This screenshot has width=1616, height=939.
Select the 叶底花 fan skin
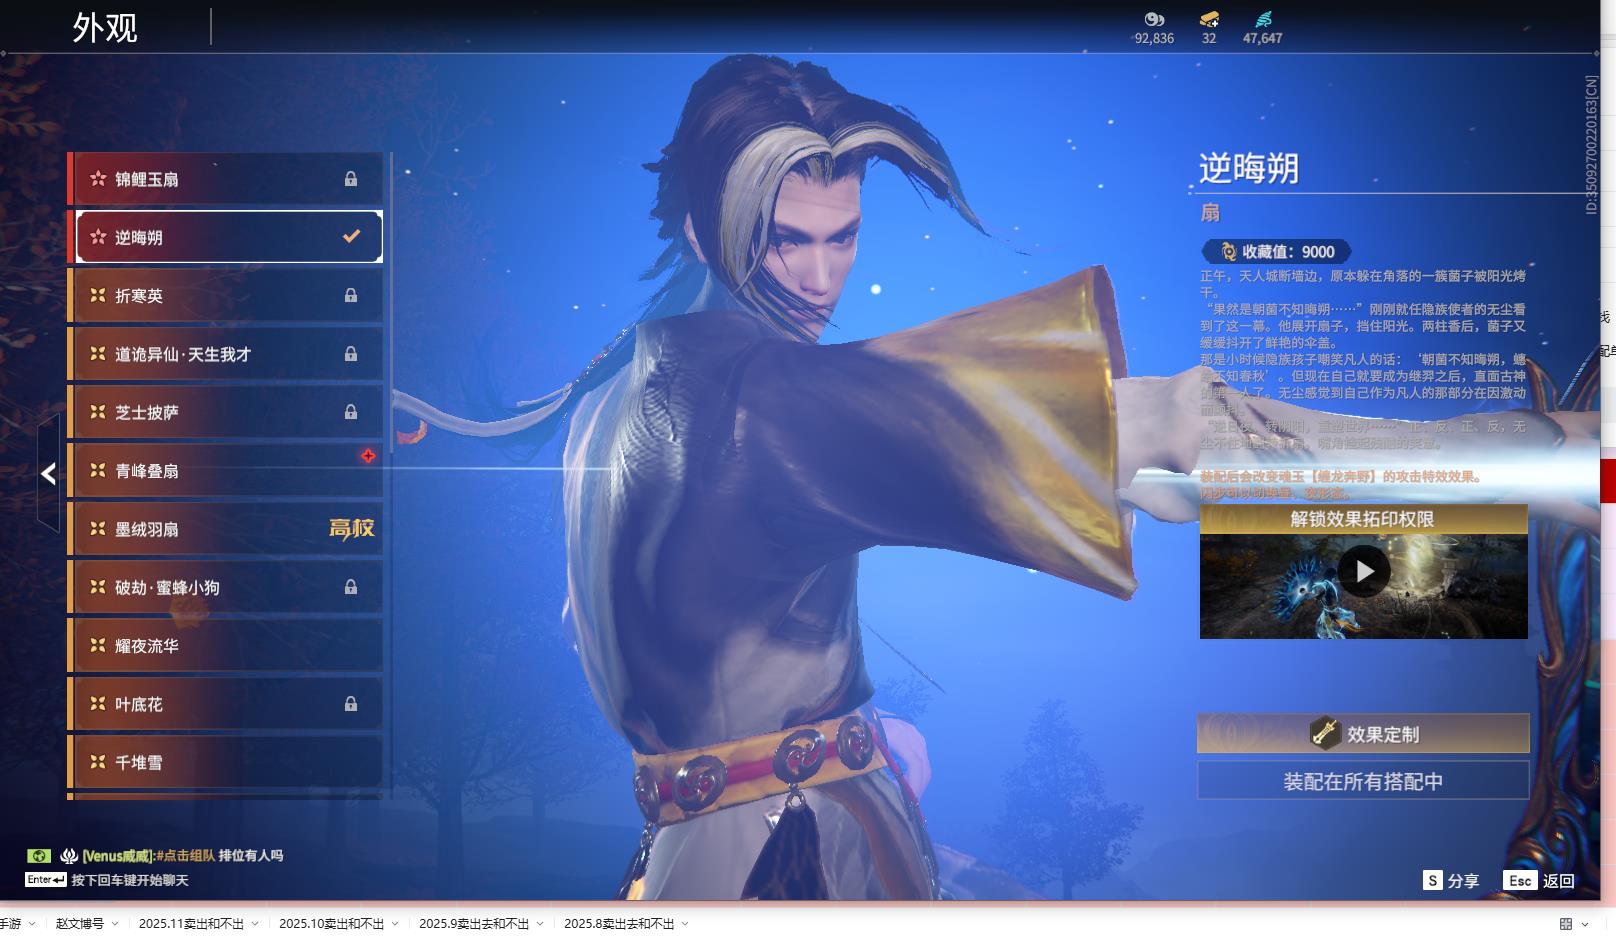click(226, 704)
